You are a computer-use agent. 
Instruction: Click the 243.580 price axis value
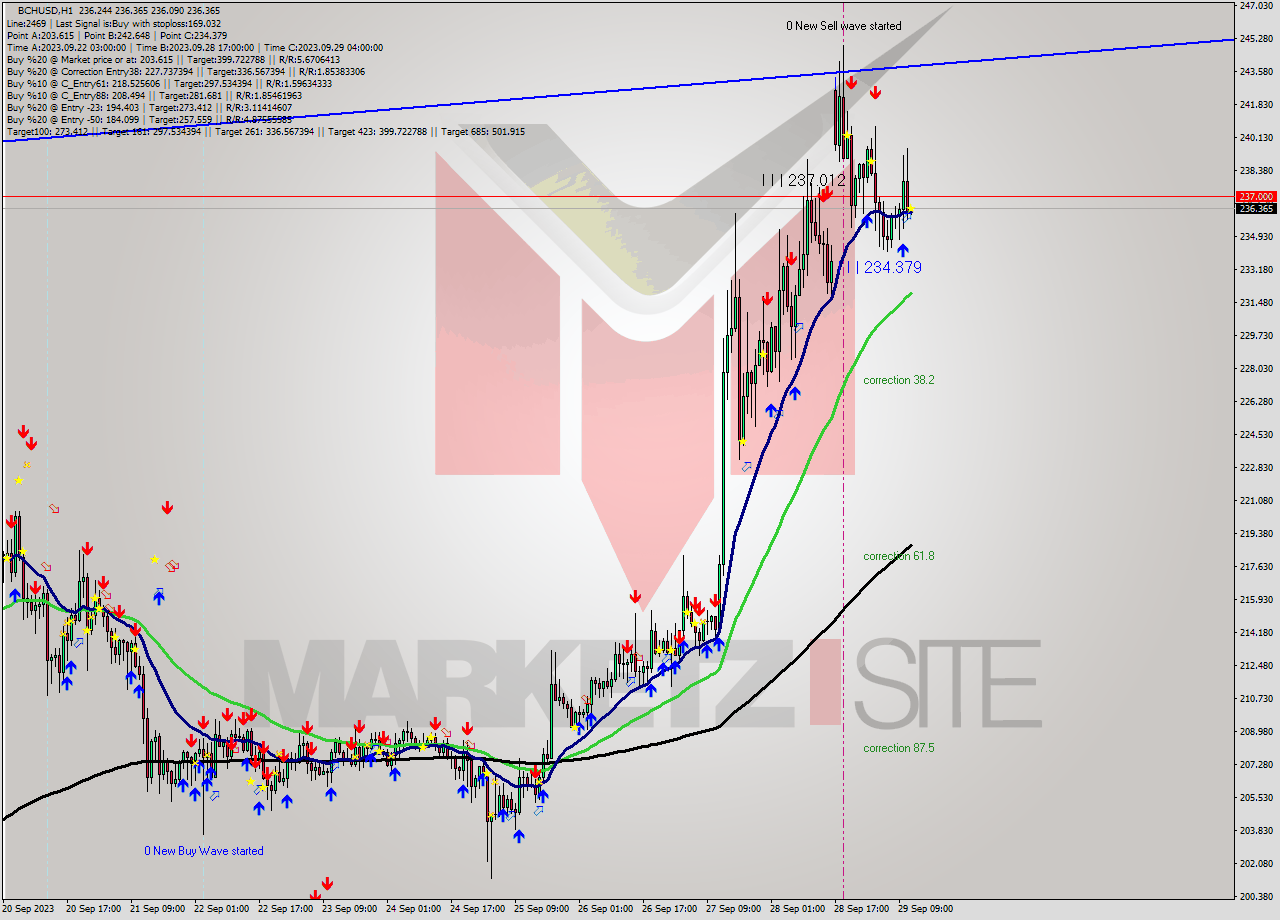pyautogui.click(x=1255, y=72)
